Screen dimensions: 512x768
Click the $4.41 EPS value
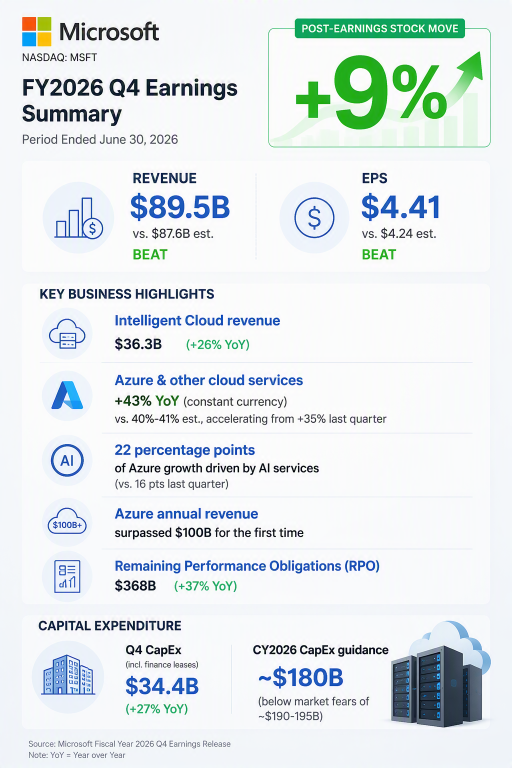click(x=401, y=207)
